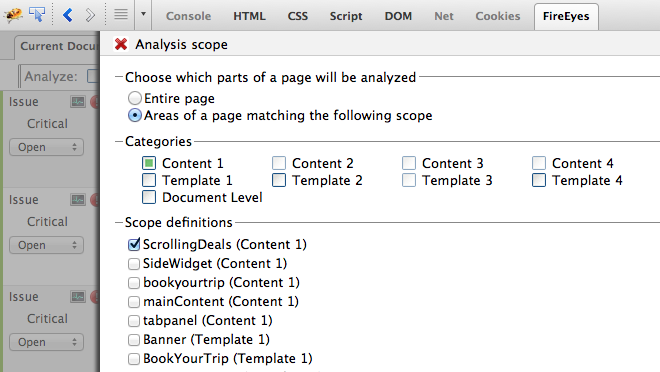Screen dimensions: 660x372
Task: Check the BookYourTrip (Template 1) scope
Action: pyautogui.click(x=134, y=359)
